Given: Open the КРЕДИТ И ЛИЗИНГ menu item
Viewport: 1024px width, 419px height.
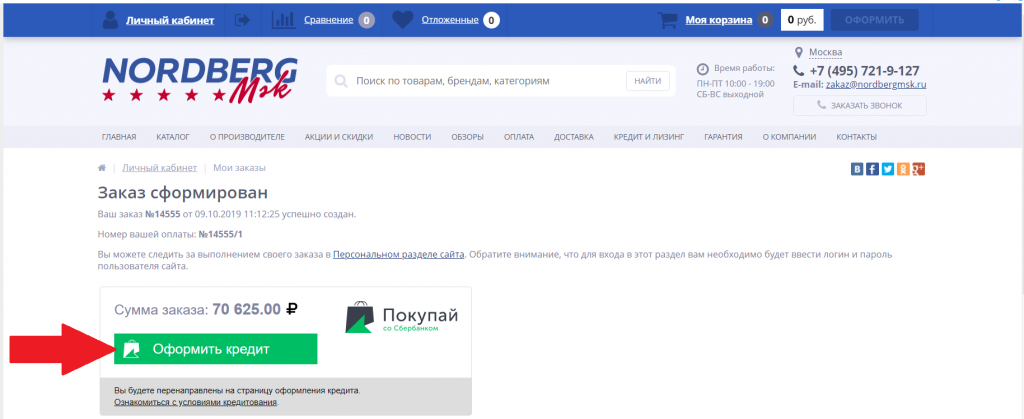Looking at the screenshot, I should coord(648,137).
